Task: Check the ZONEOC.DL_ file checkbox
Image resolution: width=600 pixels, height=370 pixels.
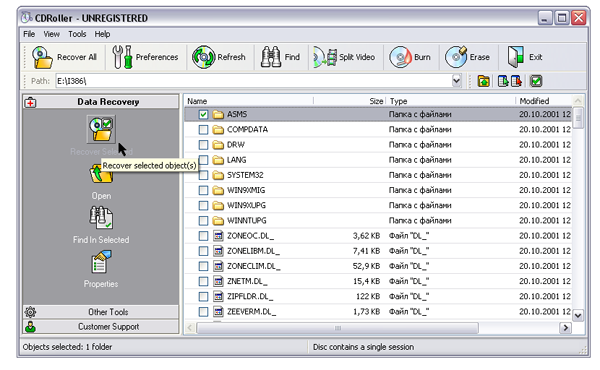Action: point(203,236)
